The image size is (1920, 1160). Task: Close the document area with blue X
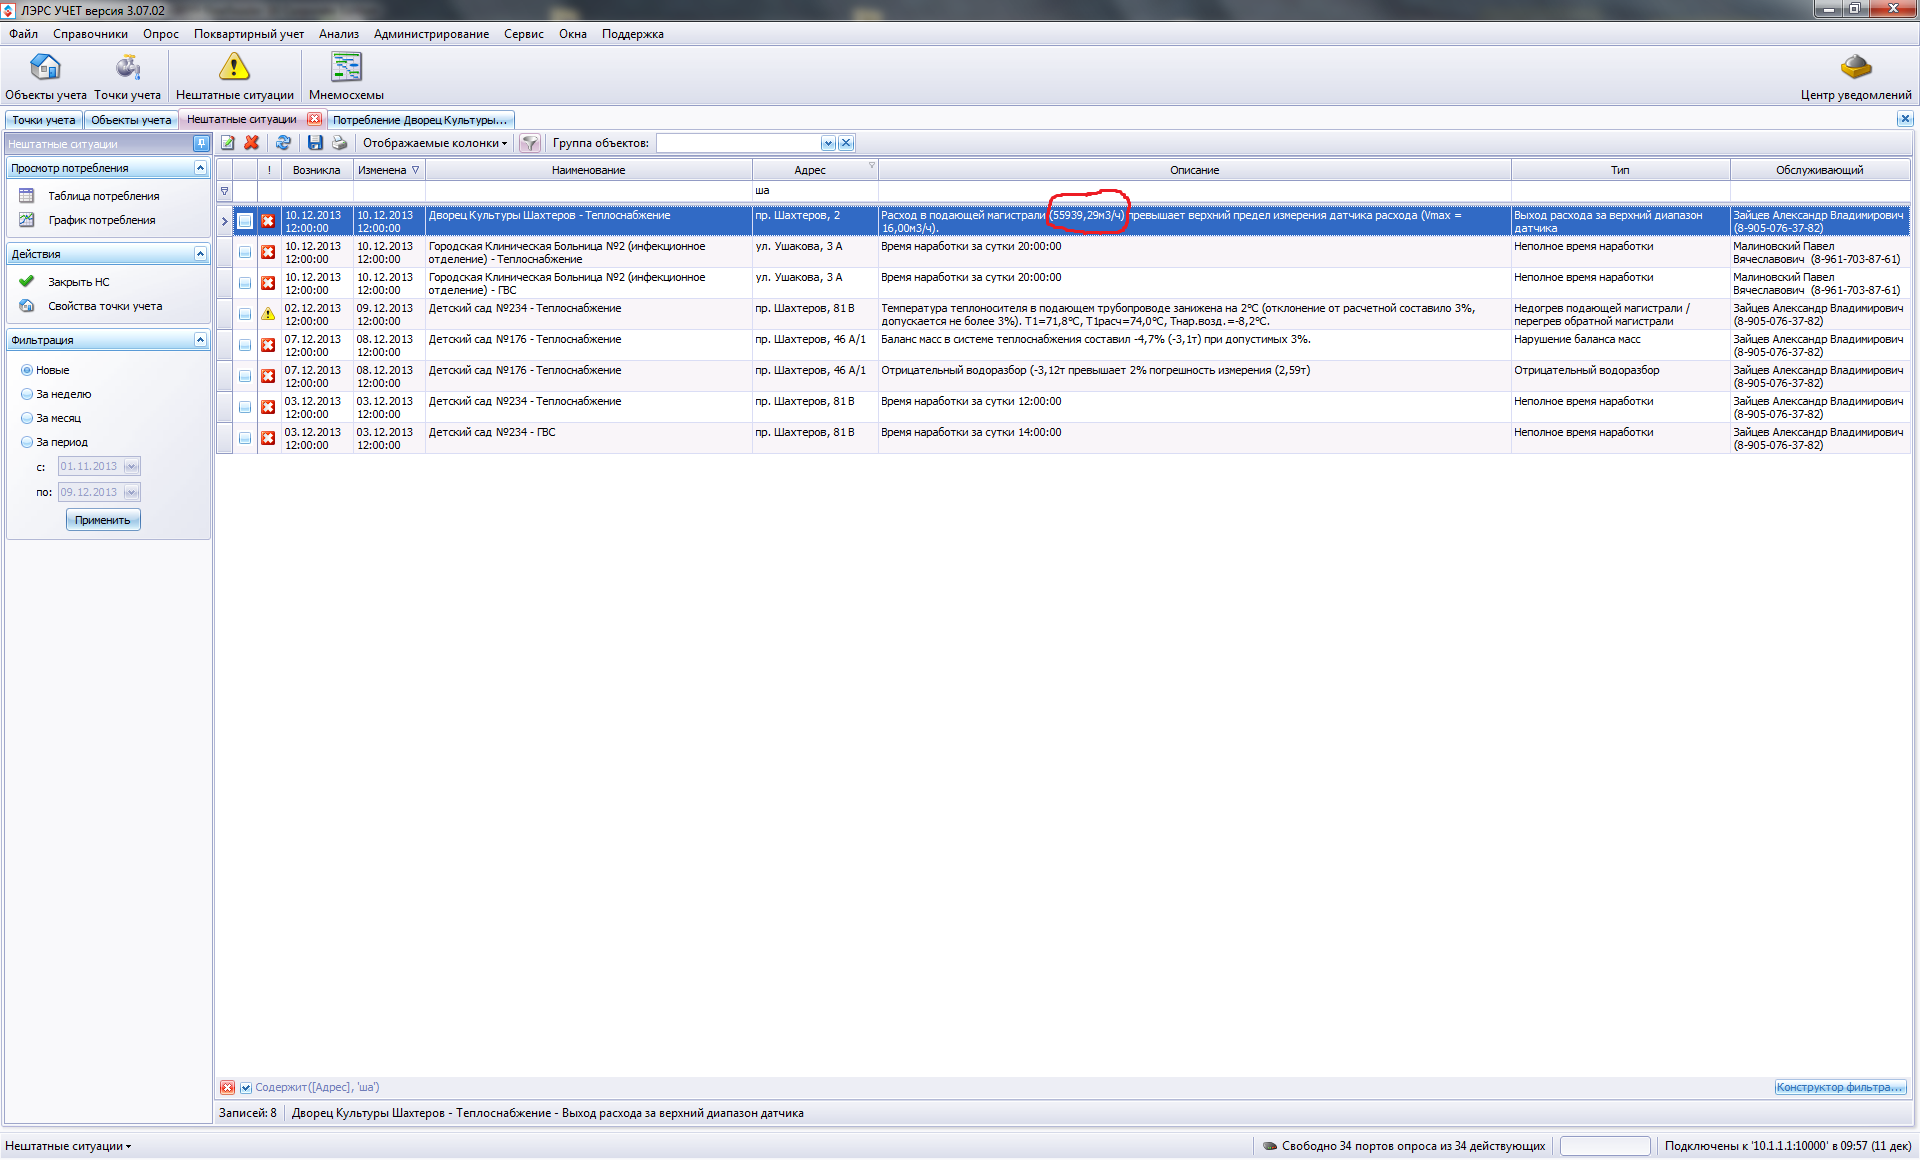(x=1905, y=119)
